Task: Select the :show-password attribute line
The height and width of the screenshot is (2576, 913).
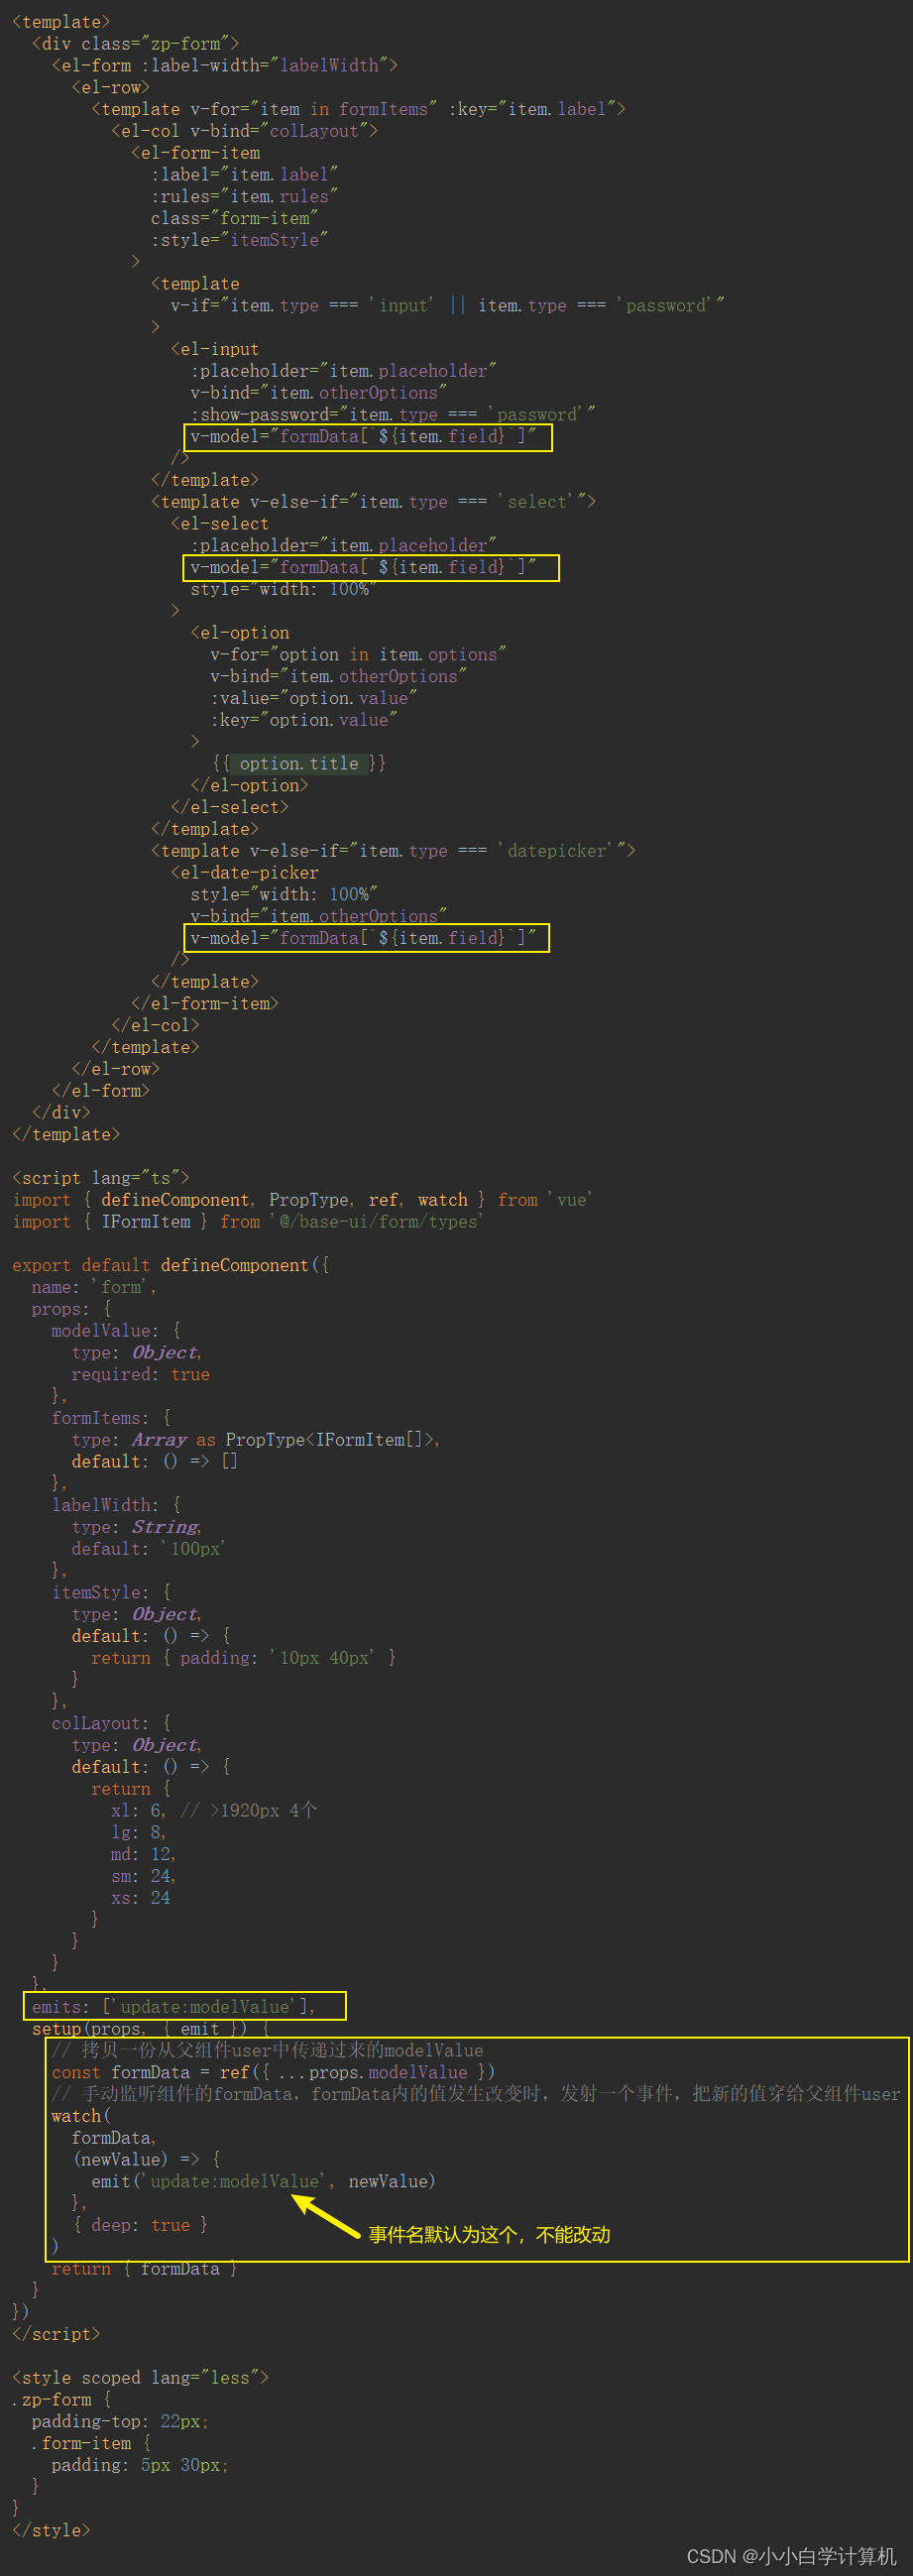Action: [x=393, y=415]
